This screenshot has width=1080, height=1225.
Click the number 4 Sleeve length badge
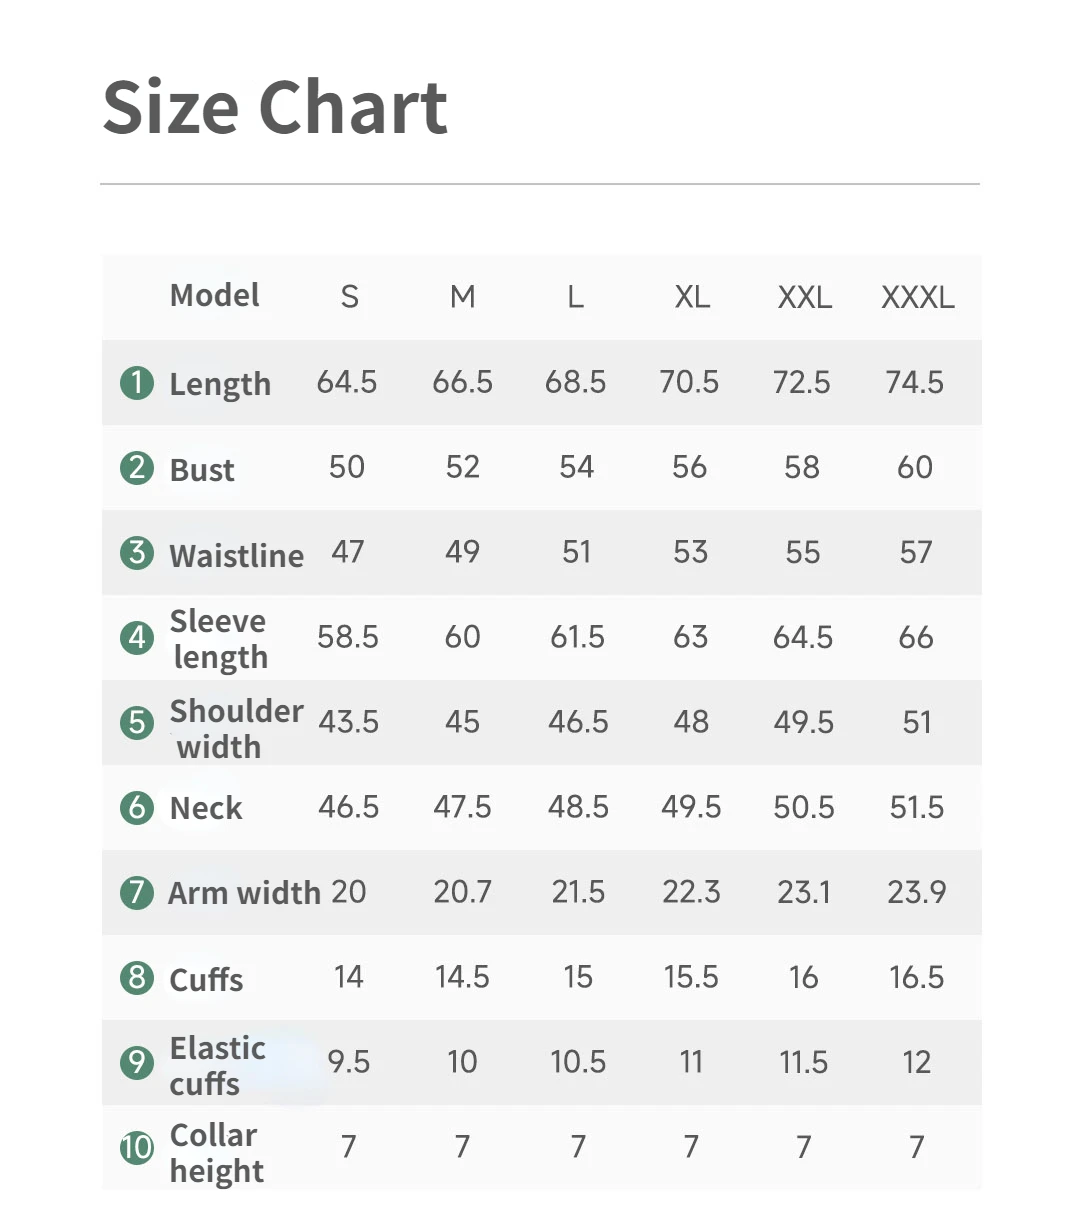(137, 638)
